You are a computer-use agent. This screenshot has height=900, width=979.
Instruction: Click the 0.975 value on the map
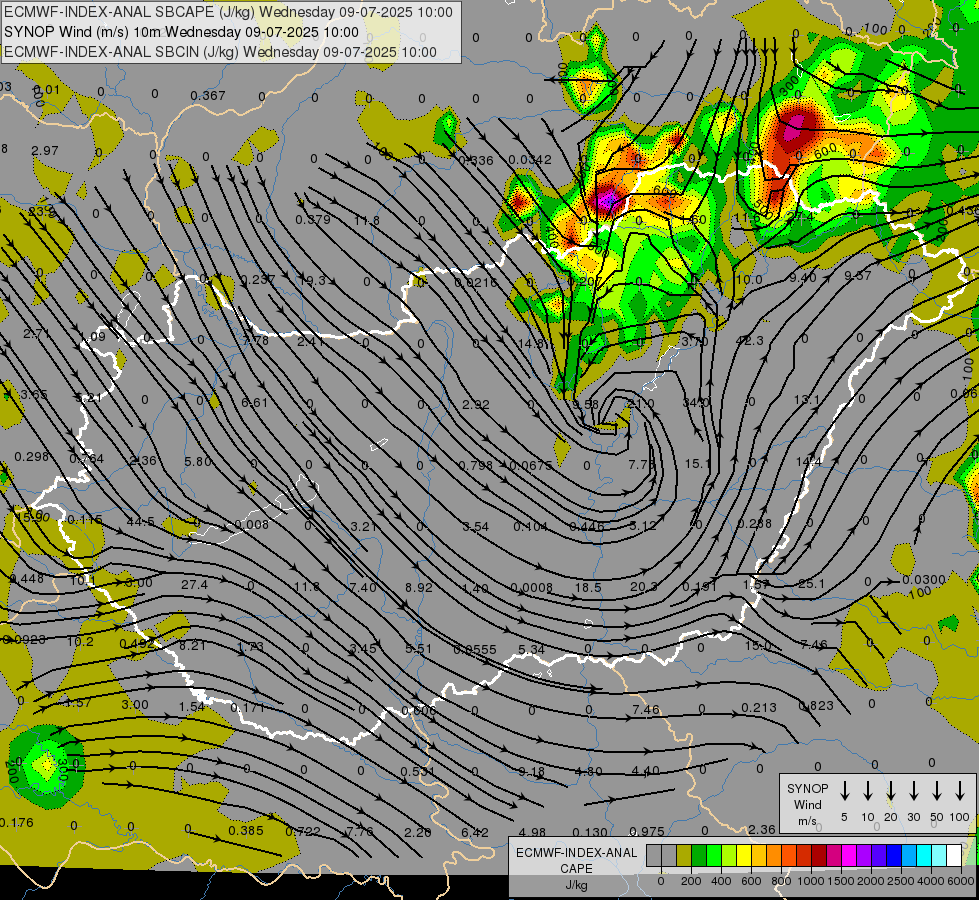tap(647, 831)
